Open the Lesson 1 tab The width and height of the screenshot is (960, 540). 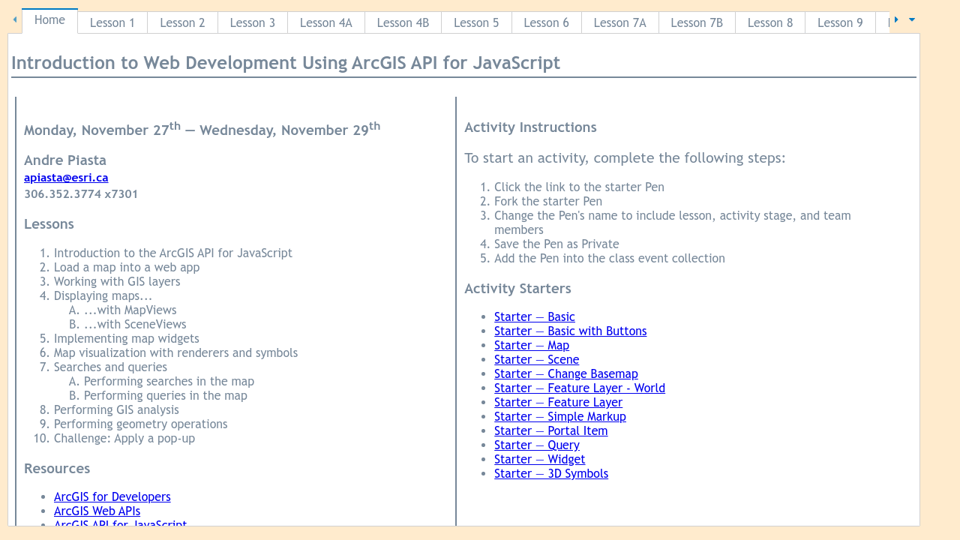pyautogui.click(x=112, y=22)
